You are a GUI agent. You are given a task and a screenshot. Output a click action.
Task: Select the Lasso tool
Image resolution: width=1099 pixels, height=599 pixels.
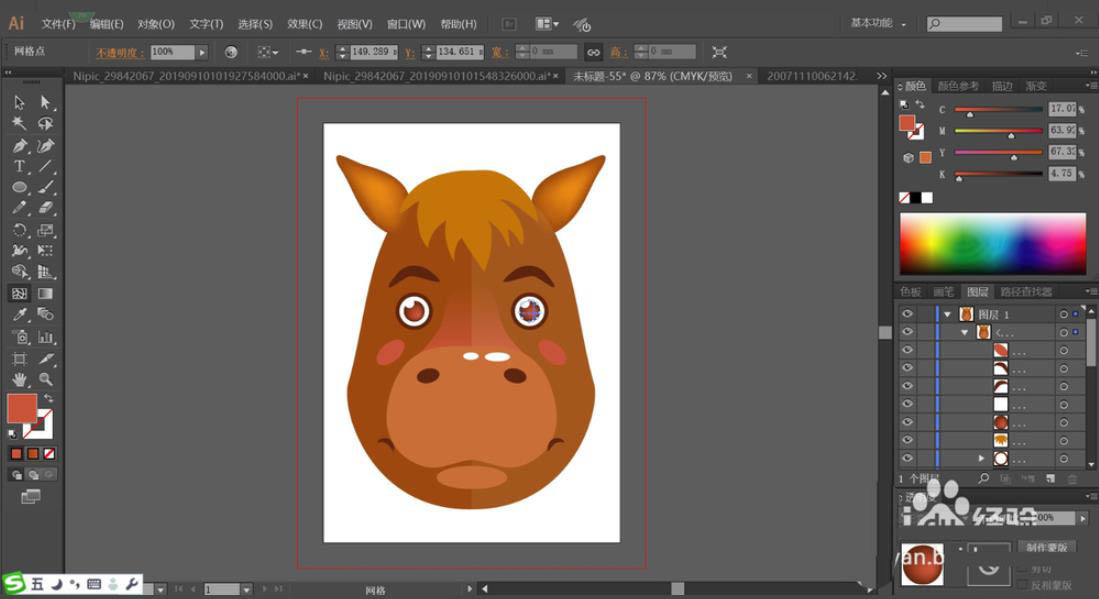pos(46,123)
